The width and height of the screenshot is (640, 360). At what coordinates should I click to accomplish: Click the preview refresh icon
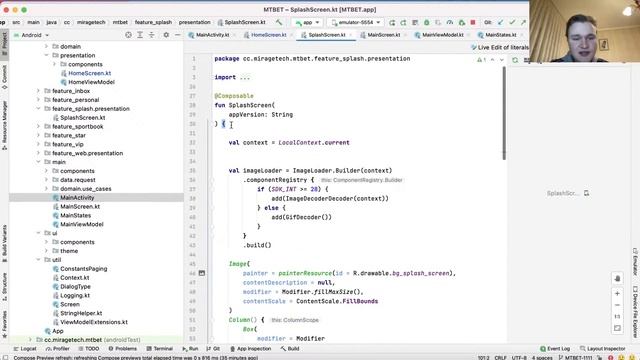pos(515,60)
